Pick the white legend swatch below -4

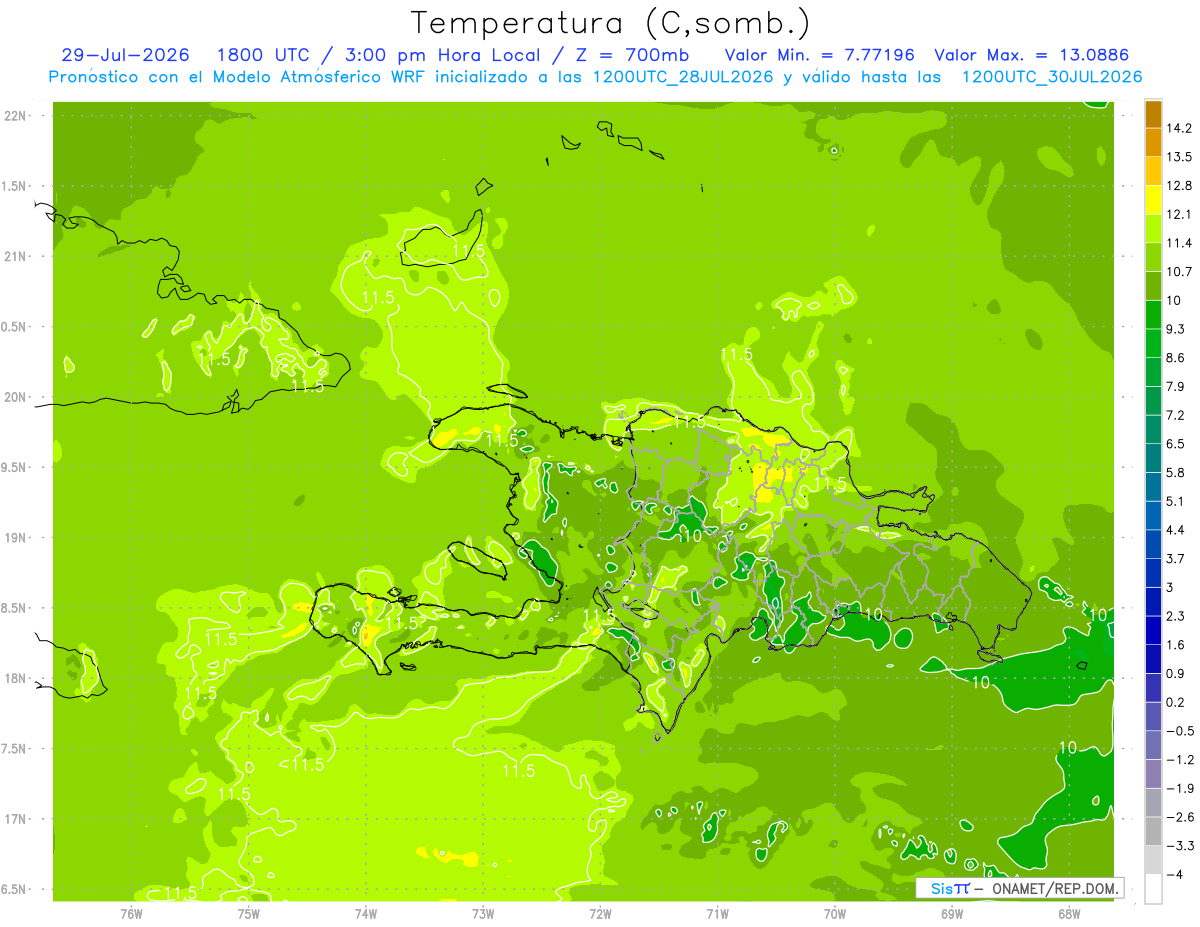tap(1153, 889)
